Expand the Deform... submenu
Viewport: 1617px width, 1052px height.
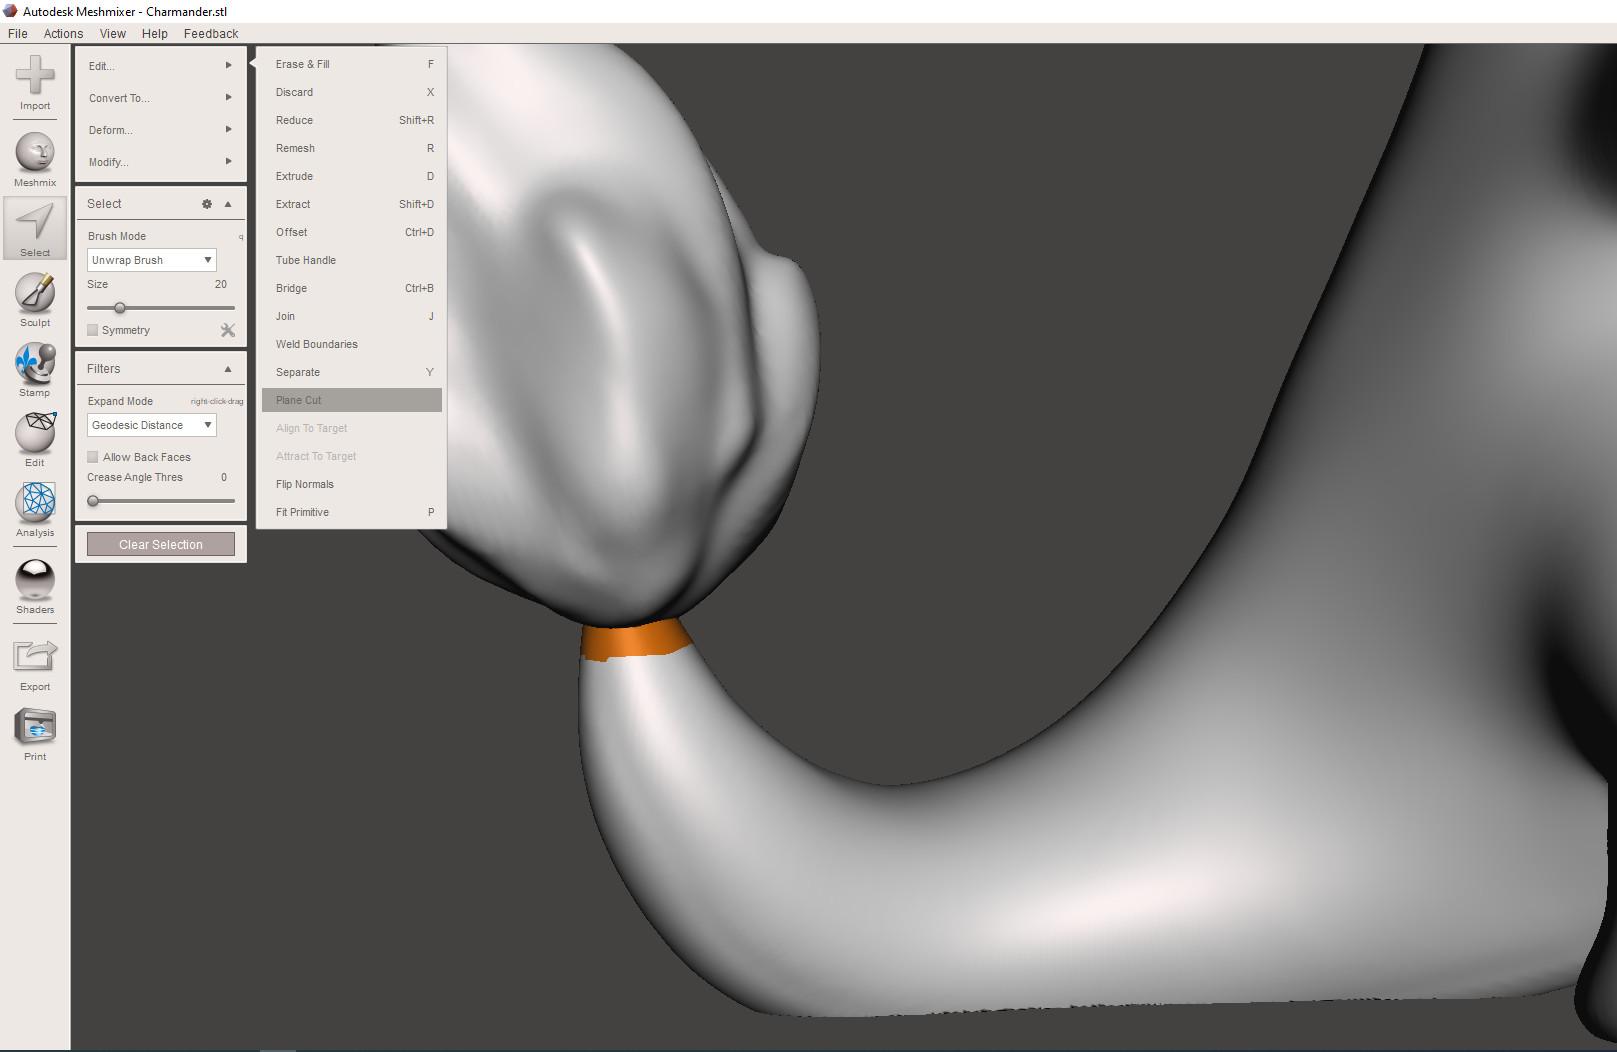pos(160,130)
